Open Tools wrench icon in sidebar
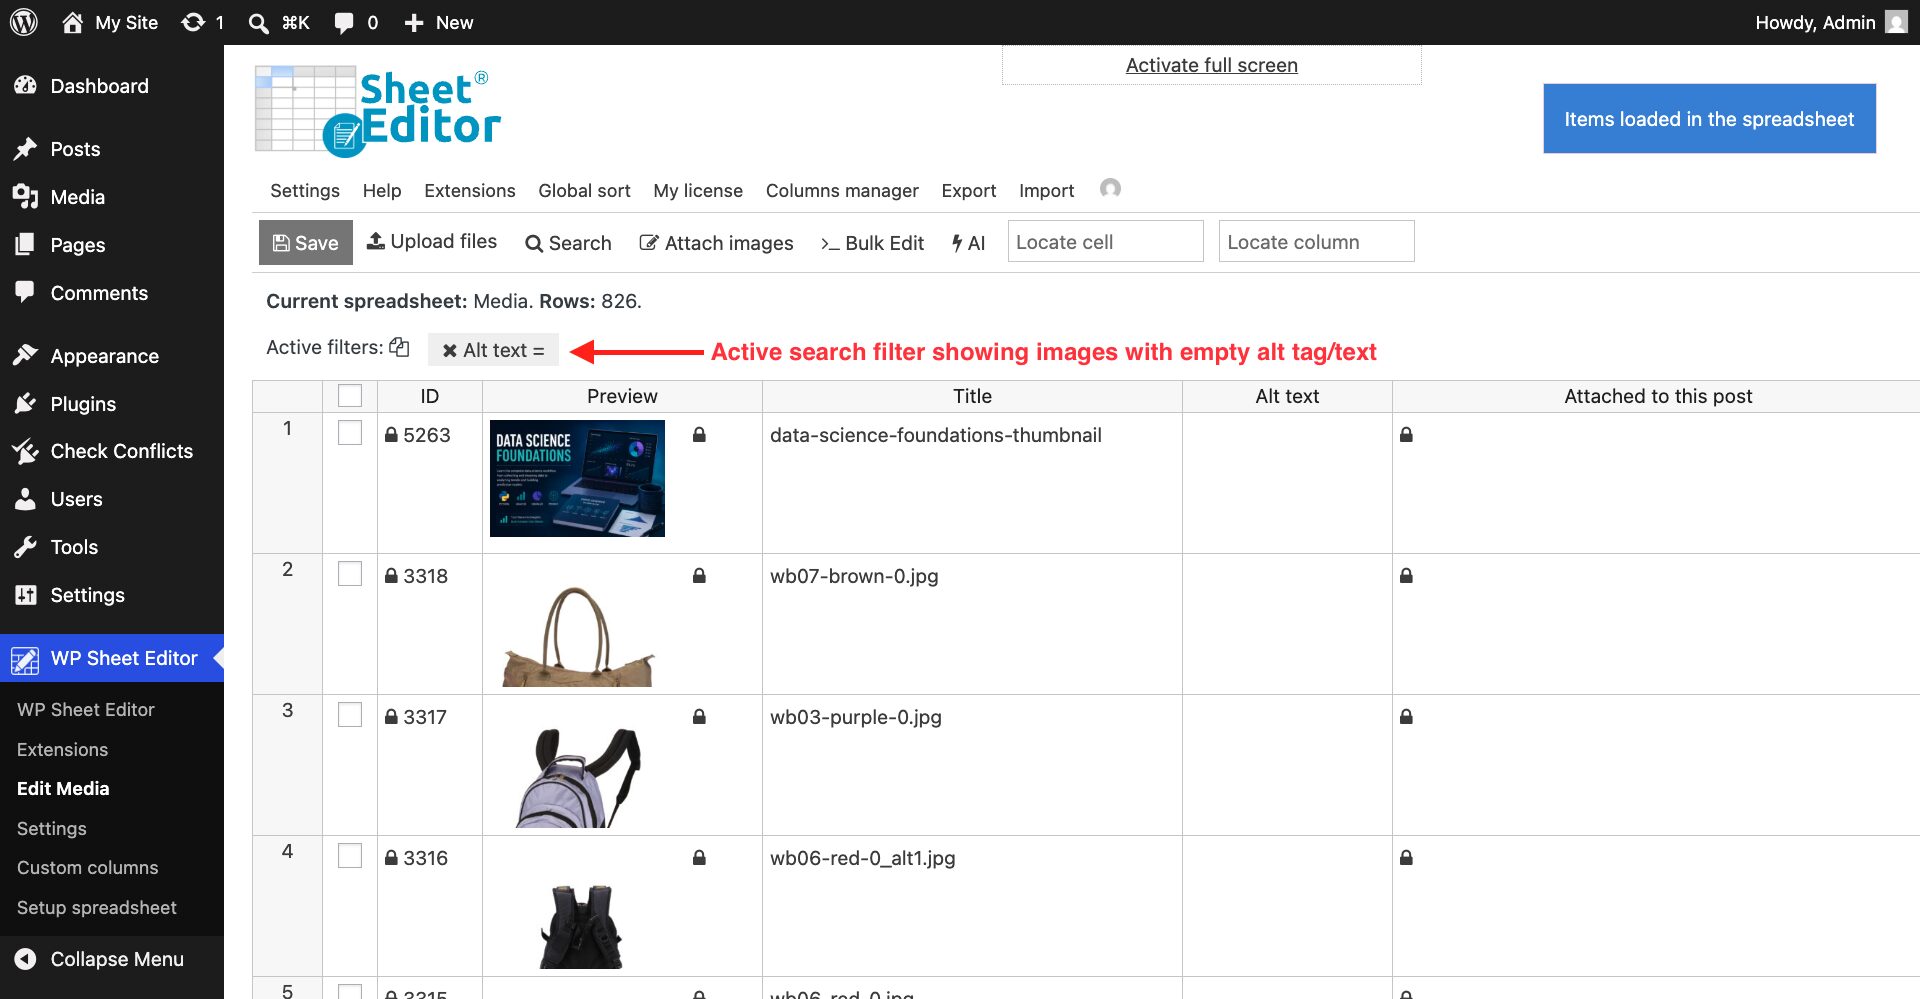The height and width of the screenshot is (999, 1920). [x=25, y=547]
